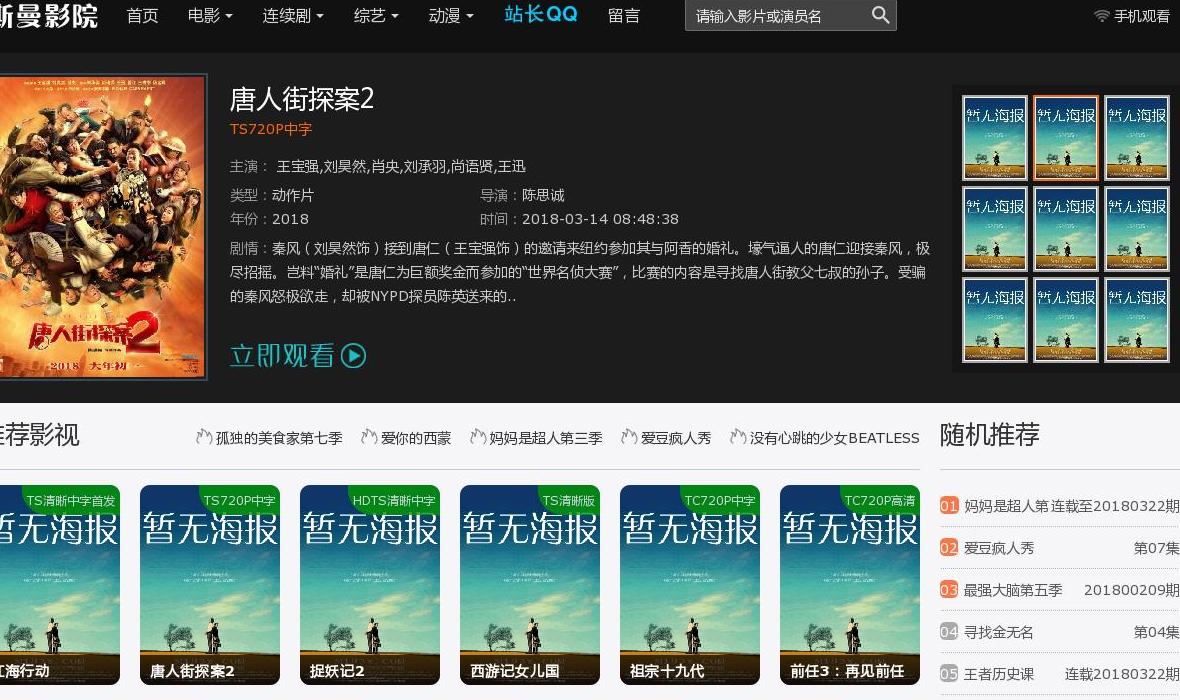Click flame icon before 孤独的美食家第七季

point(204,437)
